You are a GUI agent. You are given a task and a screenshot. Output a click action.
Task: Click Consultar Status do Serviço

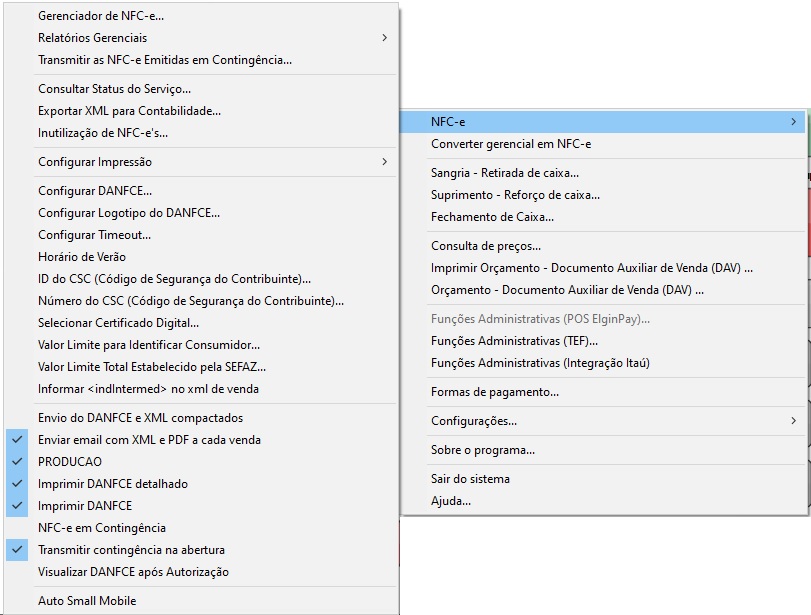pyautogui.click(x=114, y=89)
